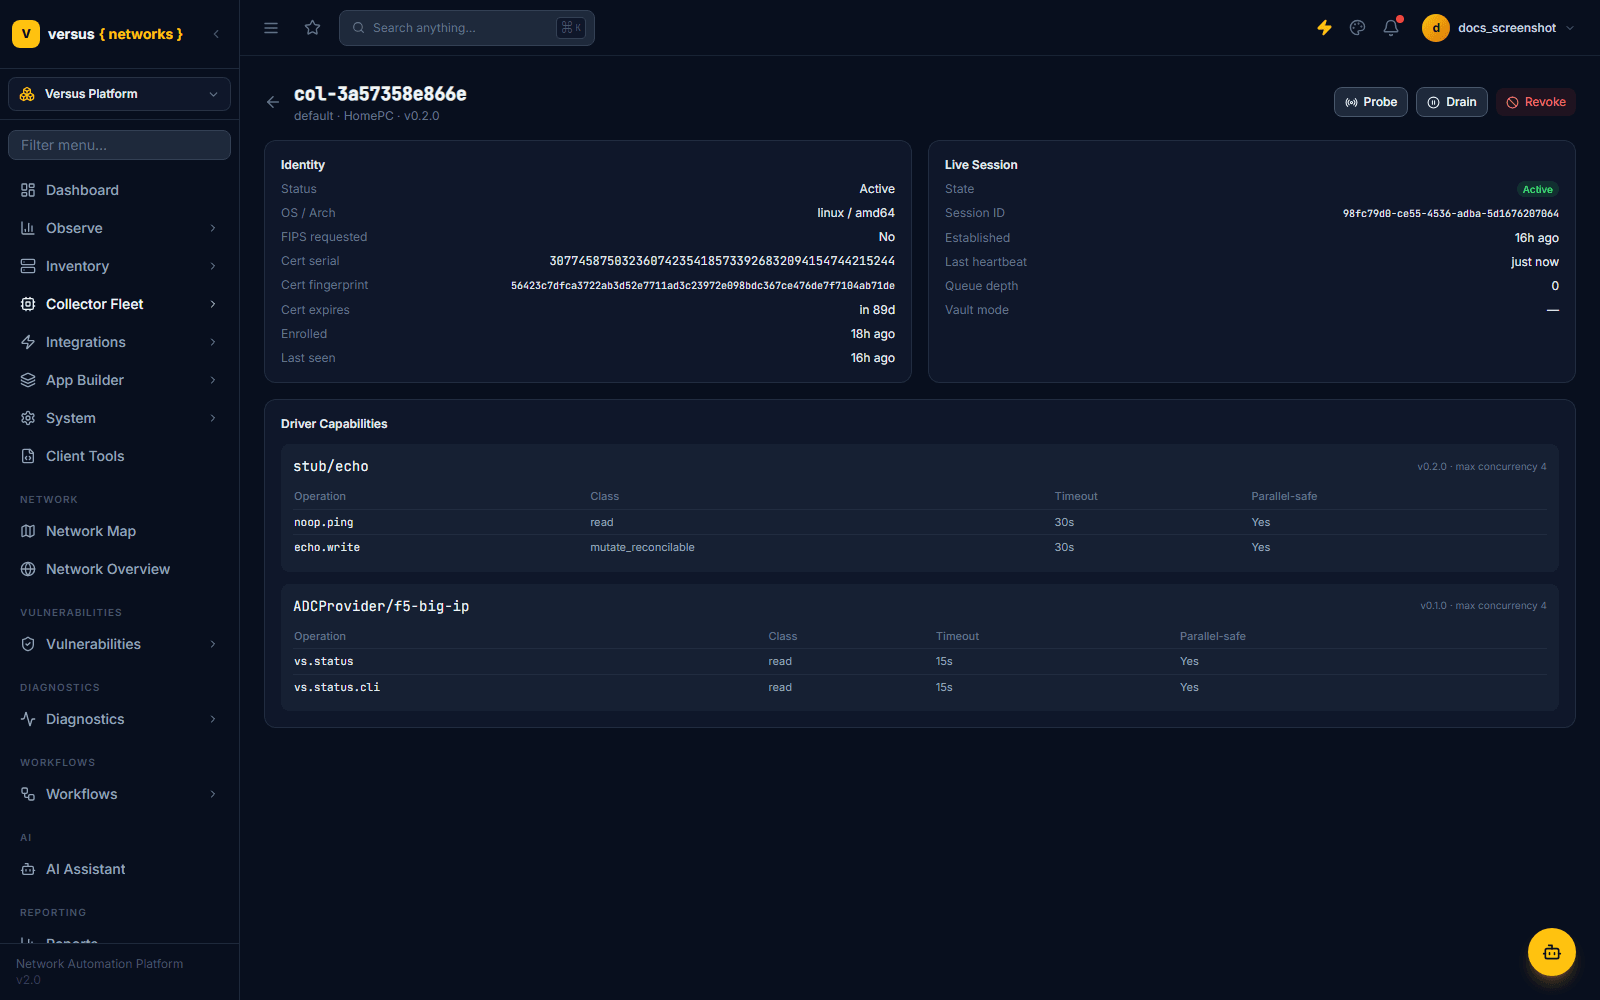Viewport: 1600px width, 1000px height.
Task: Click the Vulnerabilities shield icon
Action: (x=28, y=644)
